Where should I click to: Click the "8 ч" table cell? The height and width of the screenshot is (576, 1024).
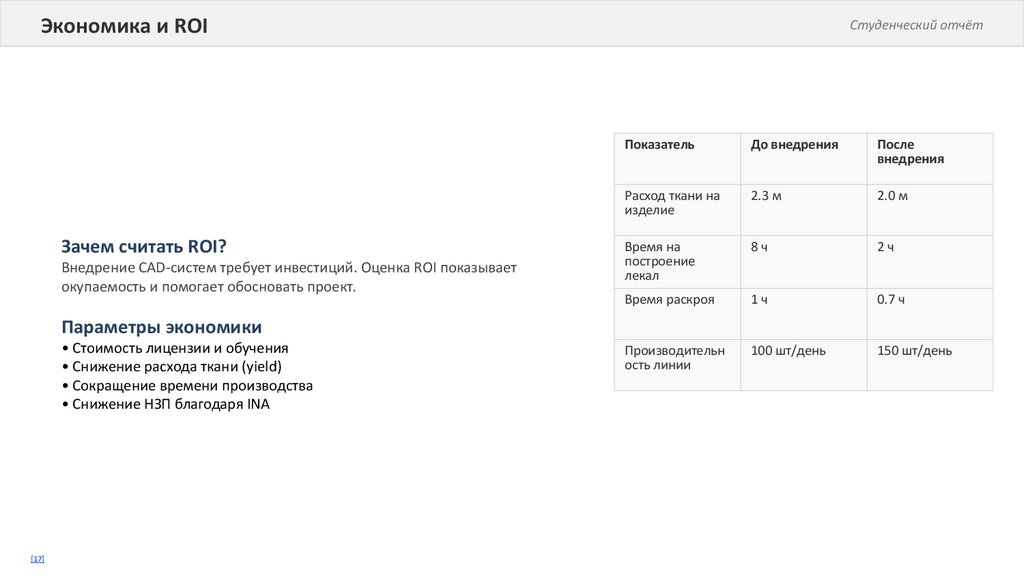(760, 247)
